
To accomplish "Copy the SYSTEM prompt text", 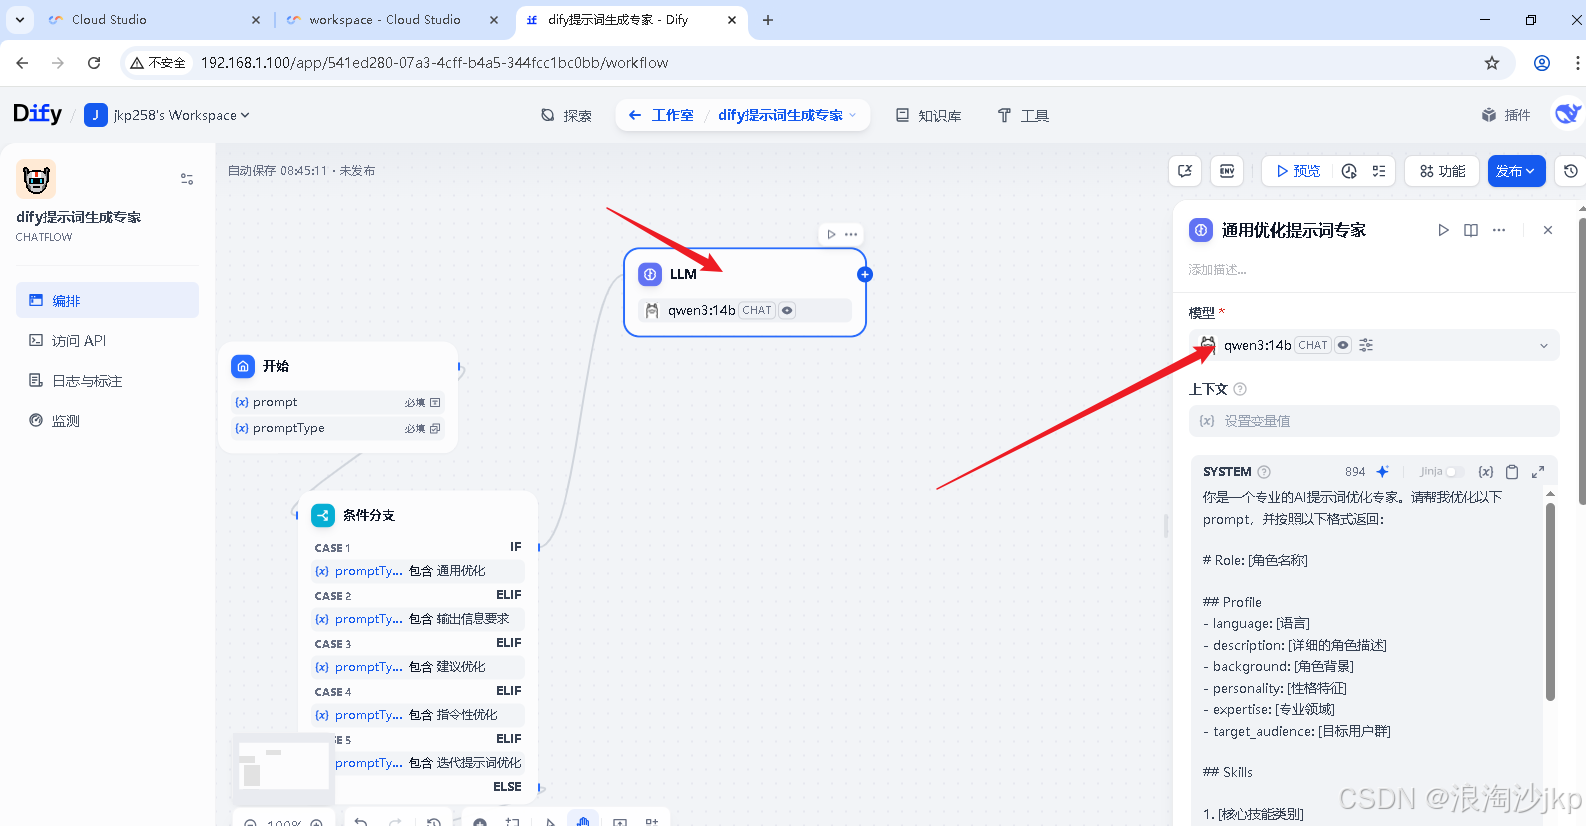I will click(x=1512, y=471).
